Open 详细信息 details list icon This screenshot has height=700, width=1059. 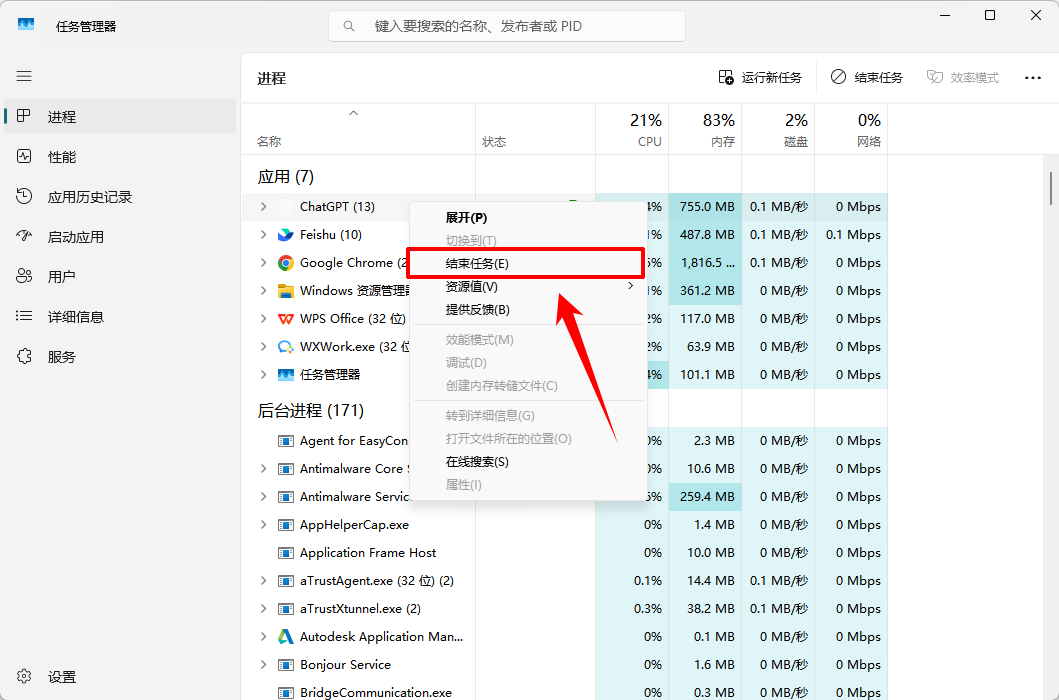click(x=24, y=316)
